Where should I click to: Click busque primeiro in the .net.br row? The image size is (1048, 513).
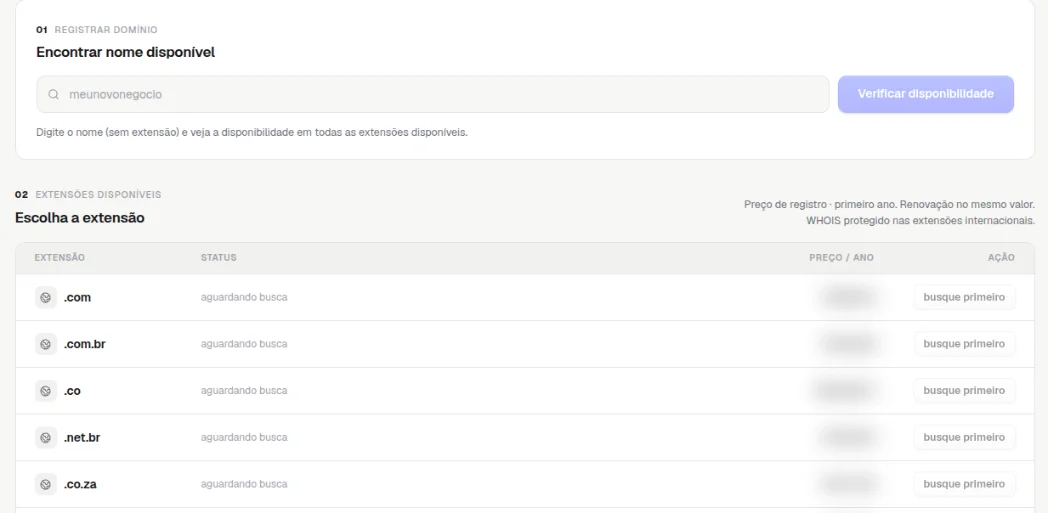[x=964, y=438]
